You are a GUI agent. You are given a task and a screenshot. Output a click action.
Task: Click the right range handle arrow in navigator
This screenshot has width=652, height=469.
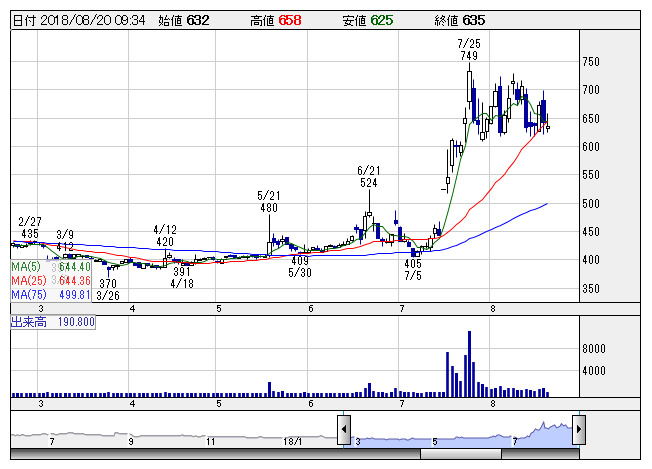click(578, 429)
